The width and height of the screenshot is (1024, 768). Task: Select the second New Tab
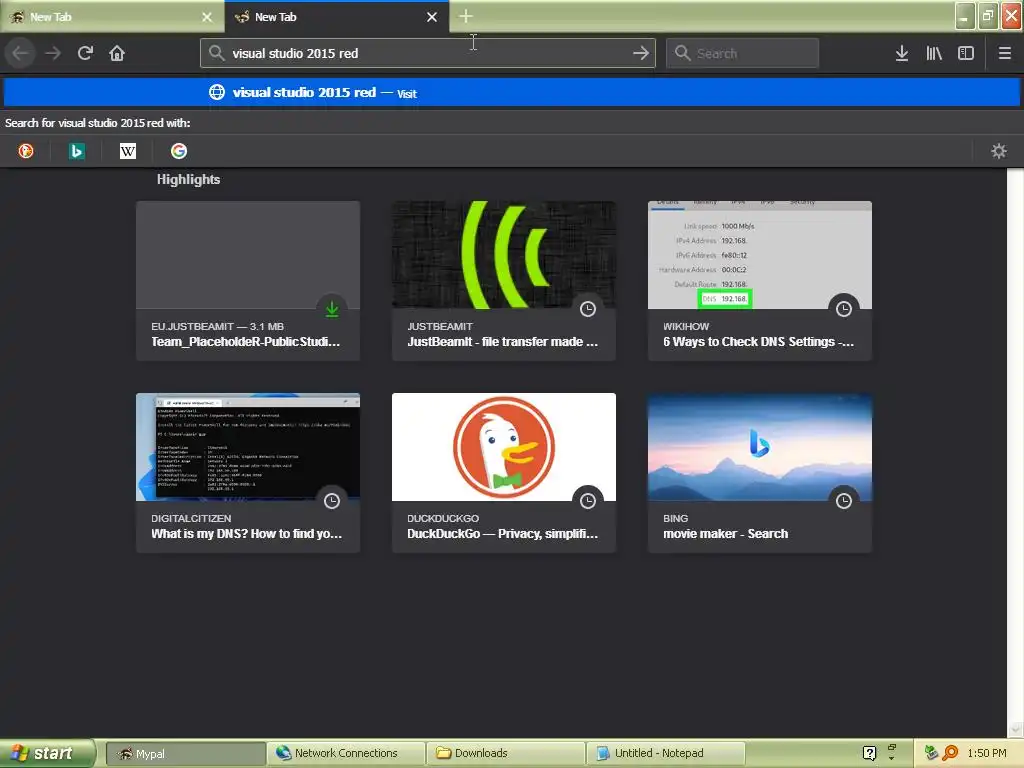(337, 17)
